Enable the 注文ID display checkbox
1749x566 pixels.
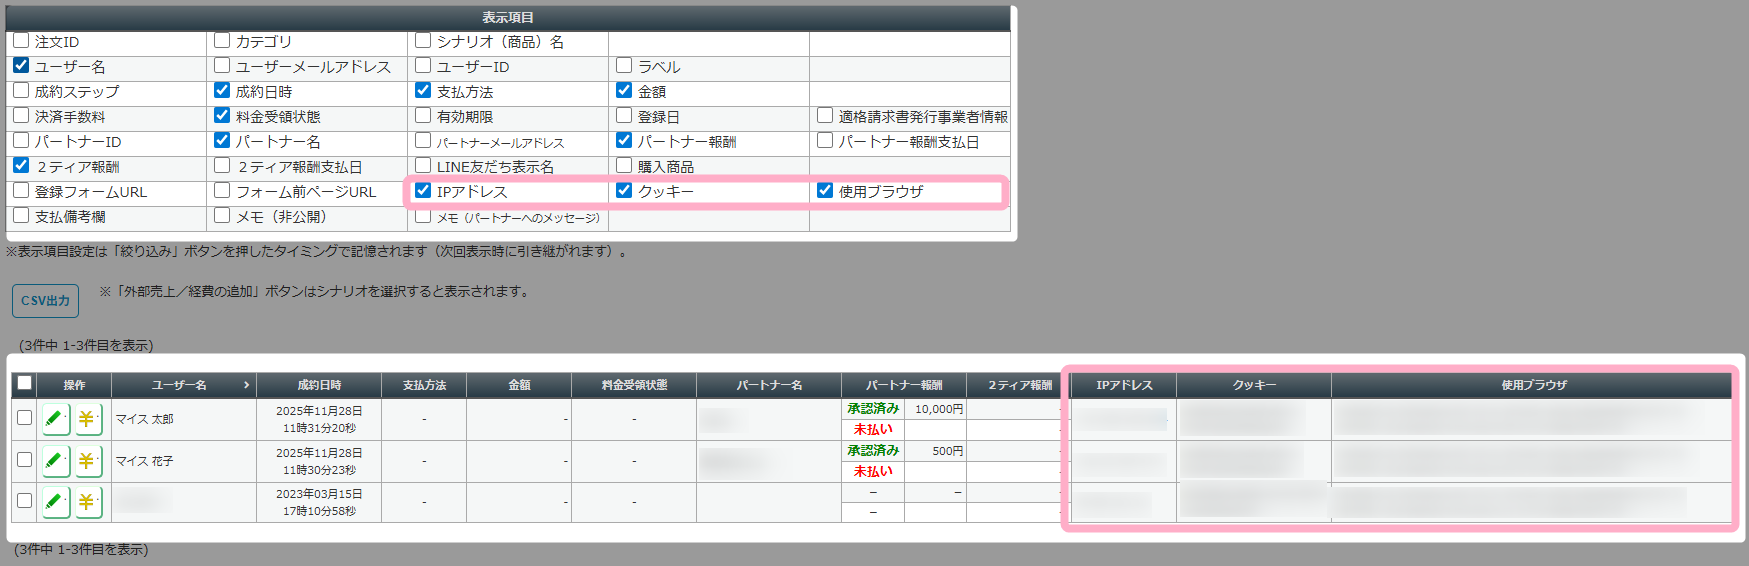(x=21, y=41)
